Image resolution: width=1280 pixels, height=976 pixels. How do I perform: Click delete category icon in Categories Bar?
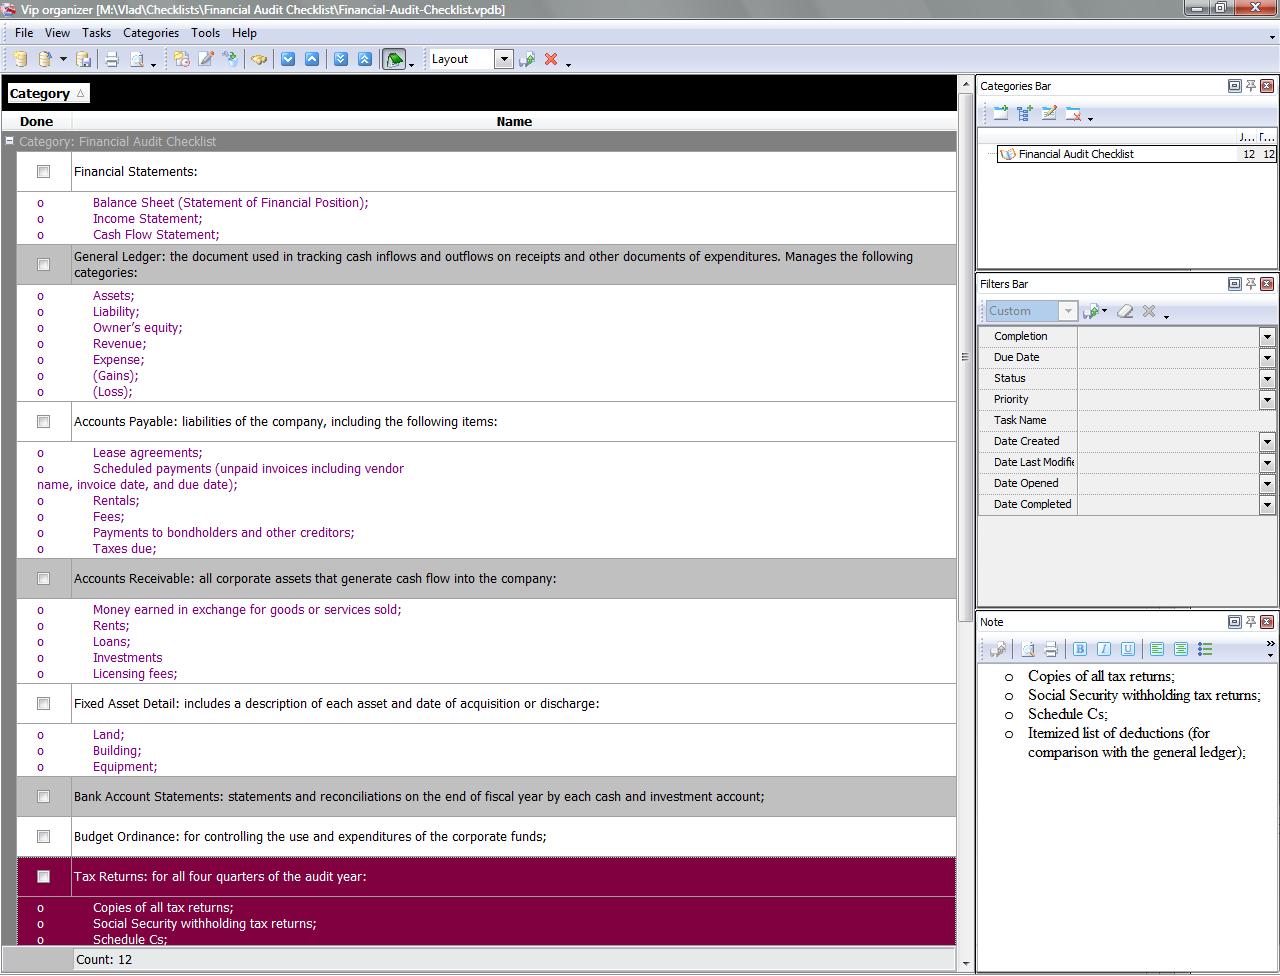point(1073,114)
